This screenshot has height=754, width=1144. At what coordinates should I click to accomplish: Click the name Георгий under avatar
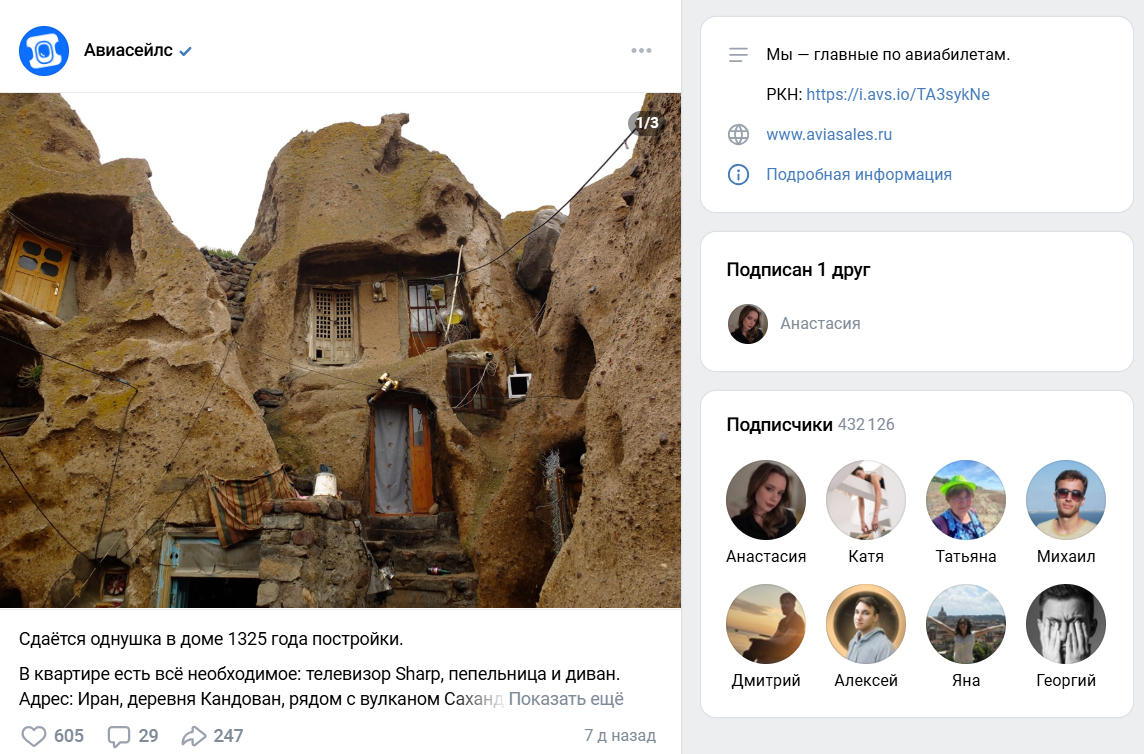[x=1066, y=680]
